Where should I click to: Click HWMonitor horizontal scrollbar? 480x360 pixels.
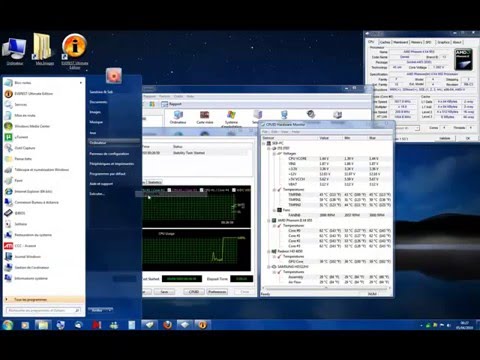coord(327,288)
